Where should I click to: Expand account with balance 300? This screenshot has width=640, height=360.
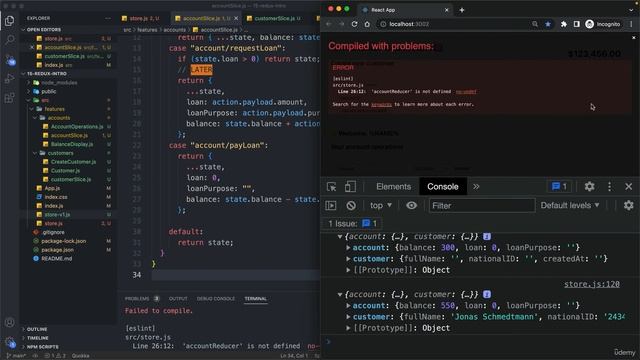(x=348, y=248)
